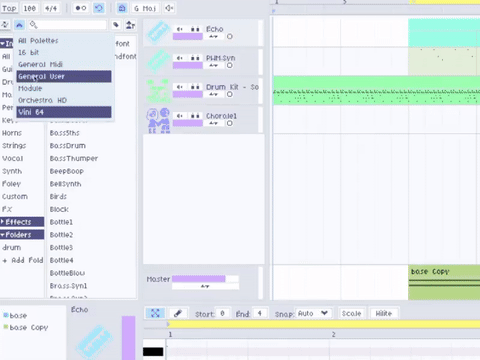Select the Synth category
This screenshot has height=360, width=480.
[x=12, y=171]
